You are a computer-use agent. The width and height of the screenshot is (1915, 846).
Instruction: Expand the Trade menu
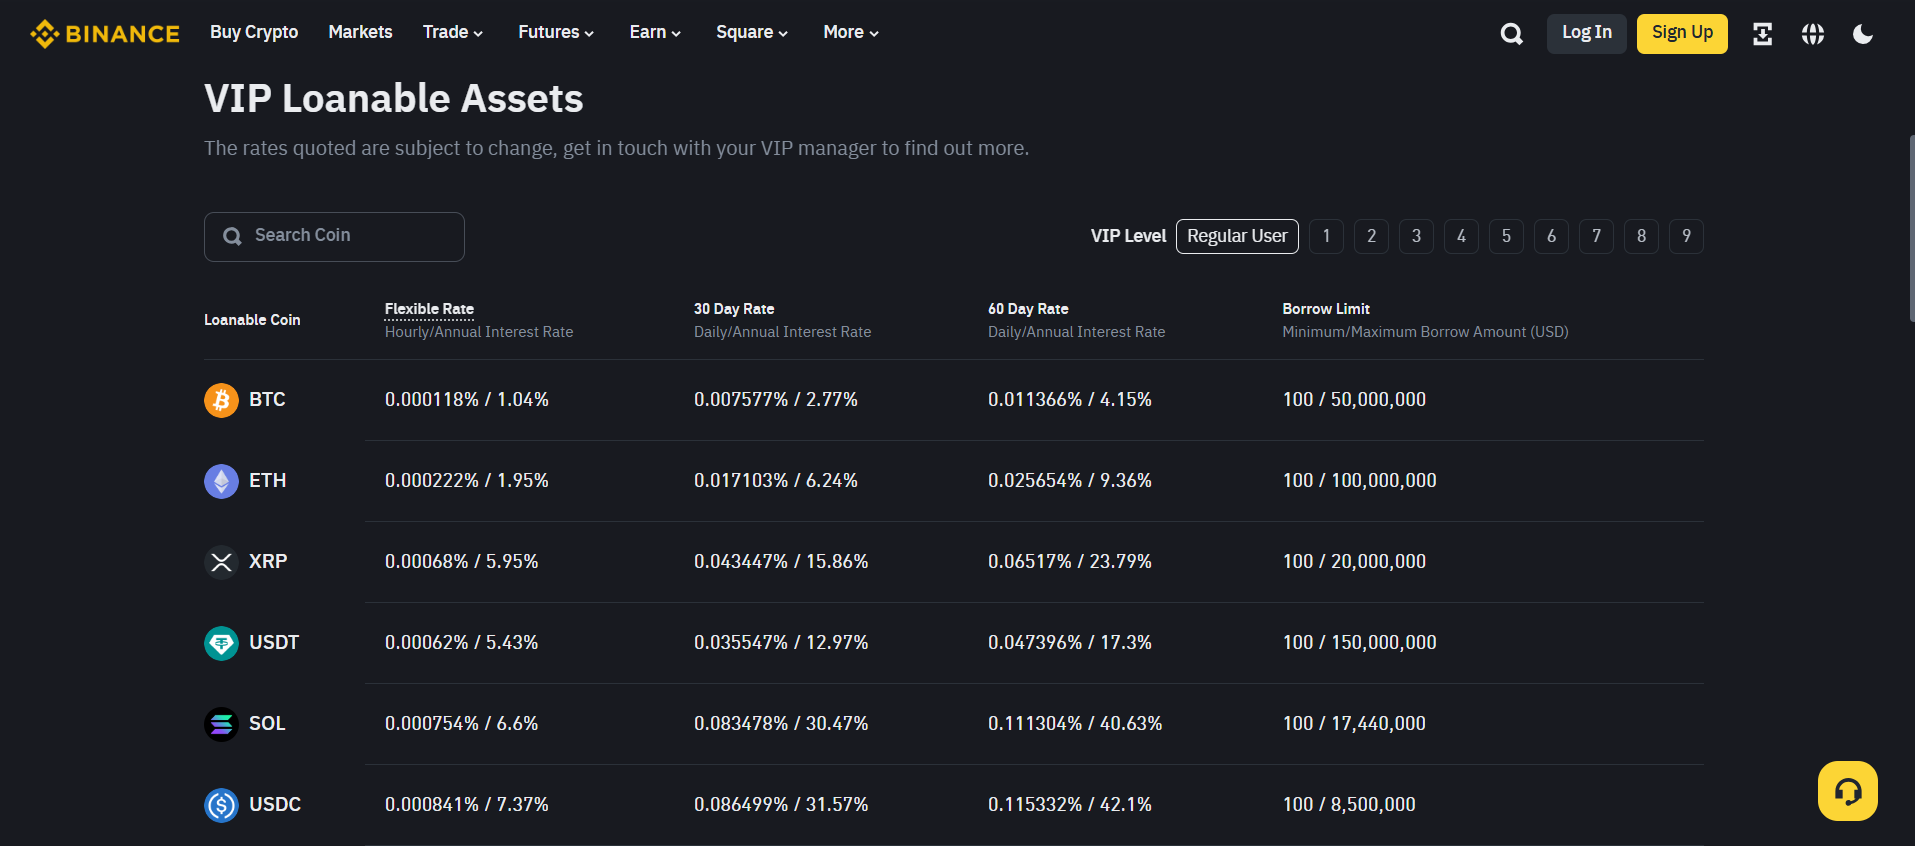(x=453, y=32)
